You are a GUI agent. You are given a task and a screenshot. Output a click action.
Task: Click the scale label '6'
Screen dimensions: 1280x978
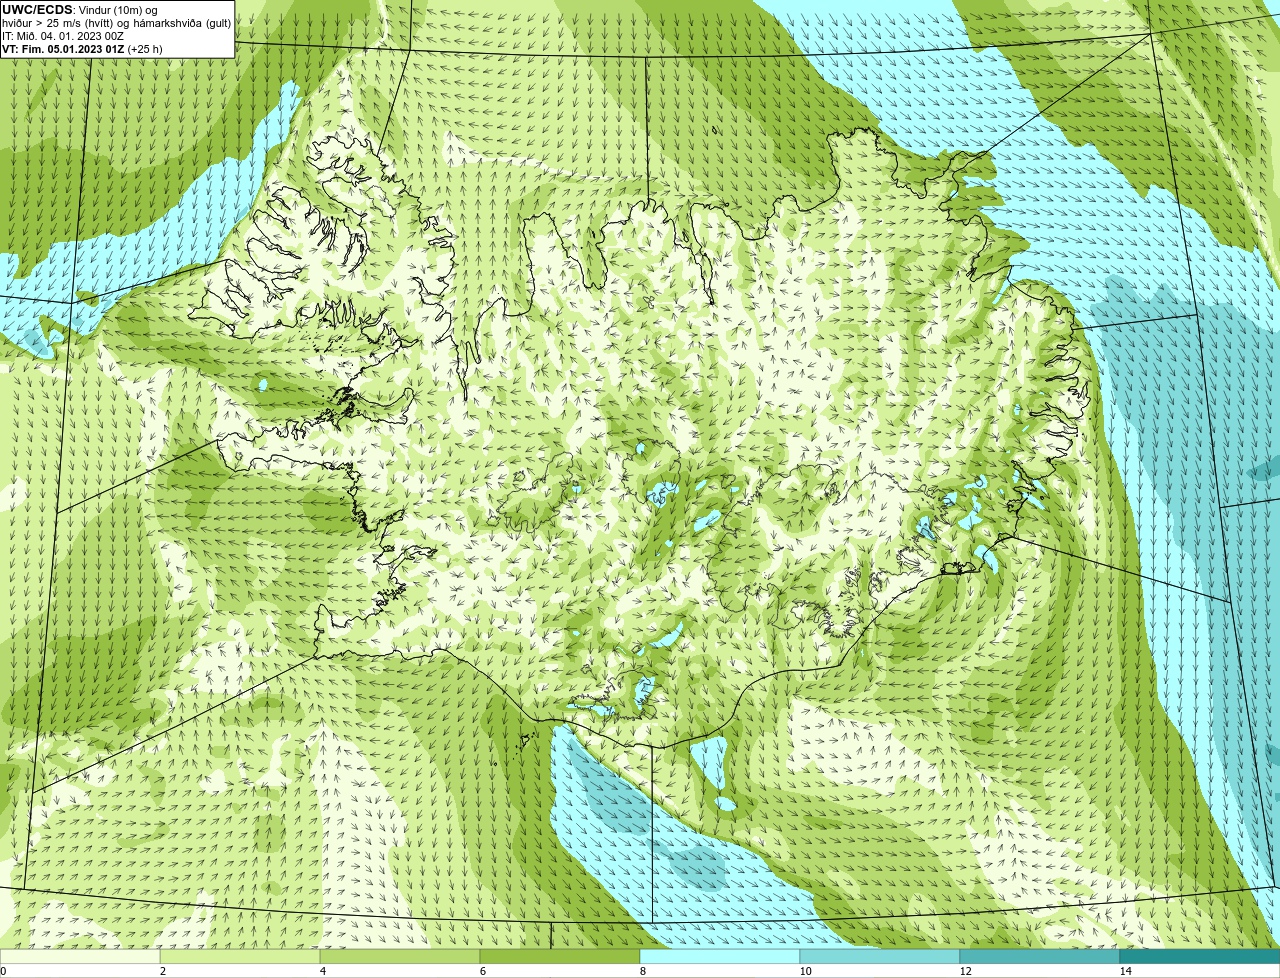click(x=482, y=971)
